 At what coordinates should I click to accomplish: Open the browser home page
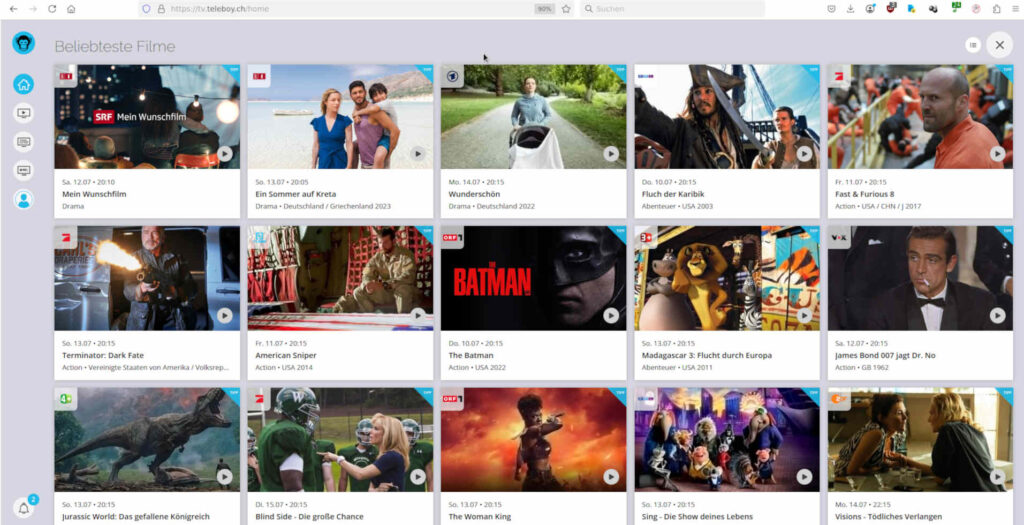71,8
